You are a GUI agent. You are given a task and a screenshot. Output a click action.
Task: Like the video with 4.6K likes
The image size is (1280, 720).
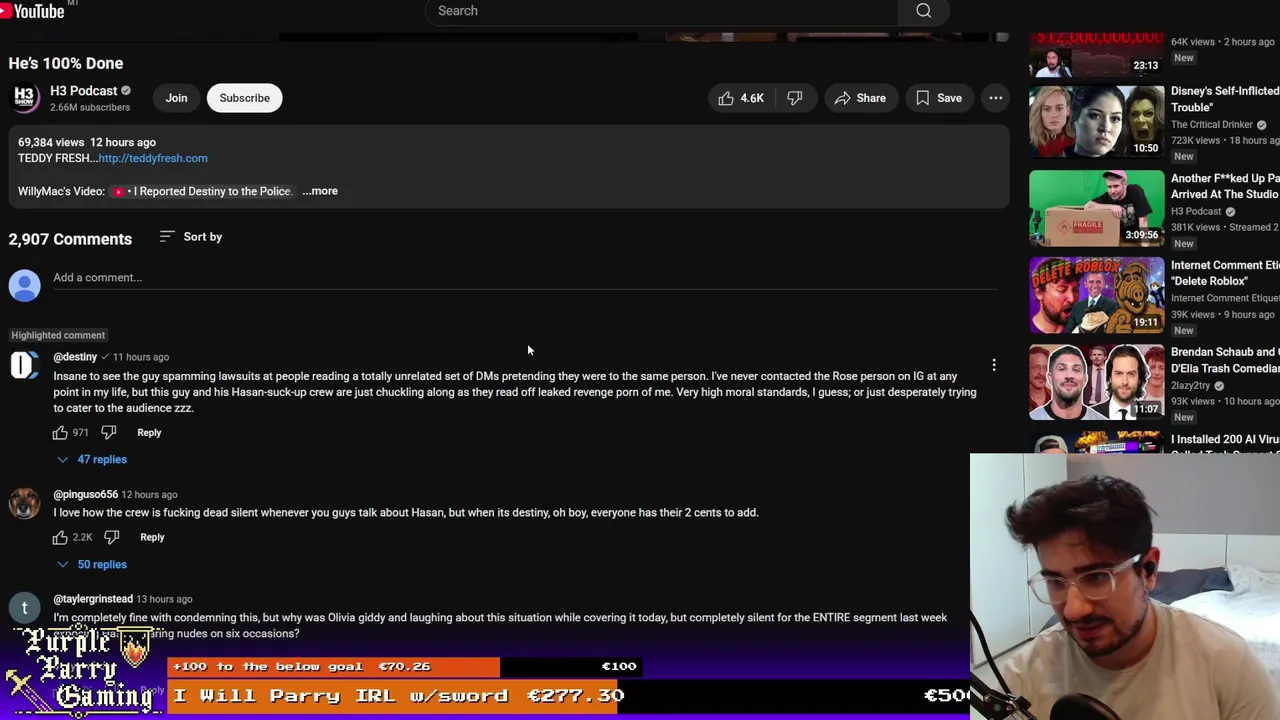point(740,98)
